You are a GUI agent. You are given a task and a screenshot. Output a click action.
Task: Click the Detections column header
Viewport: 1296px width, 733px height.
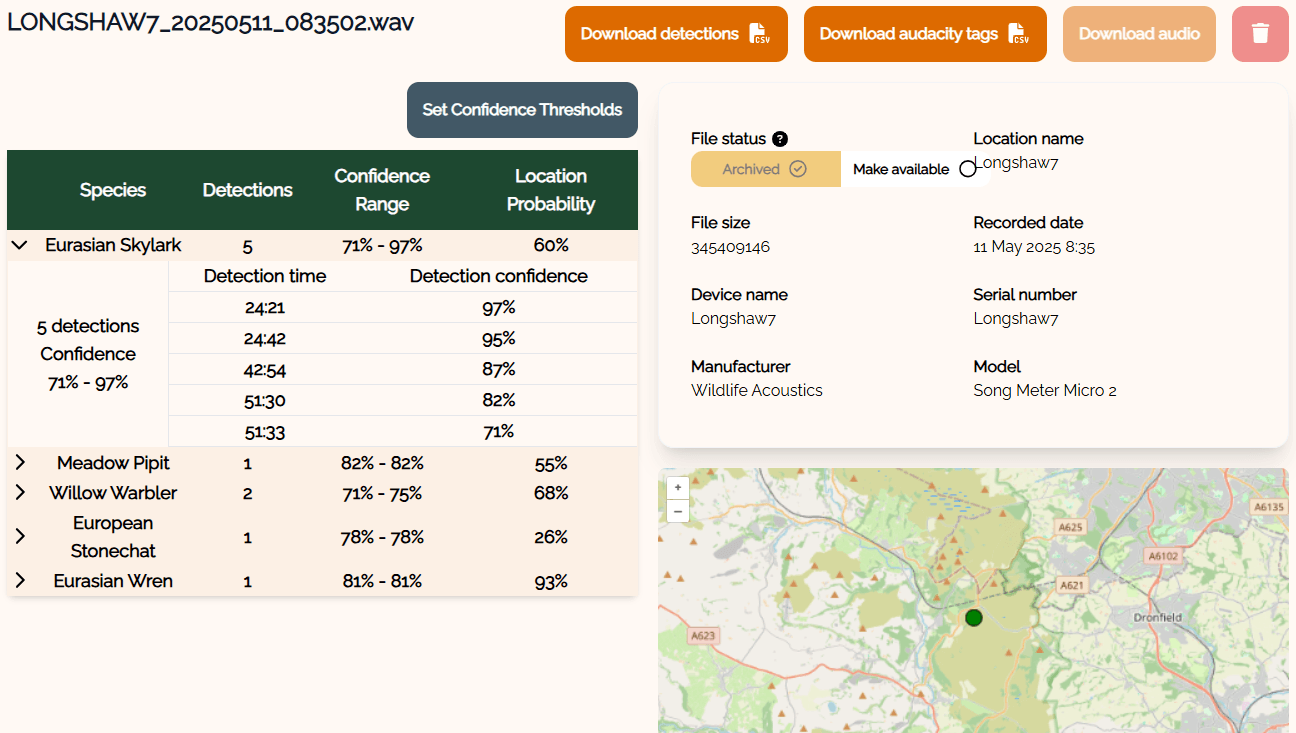pos(247,190)
